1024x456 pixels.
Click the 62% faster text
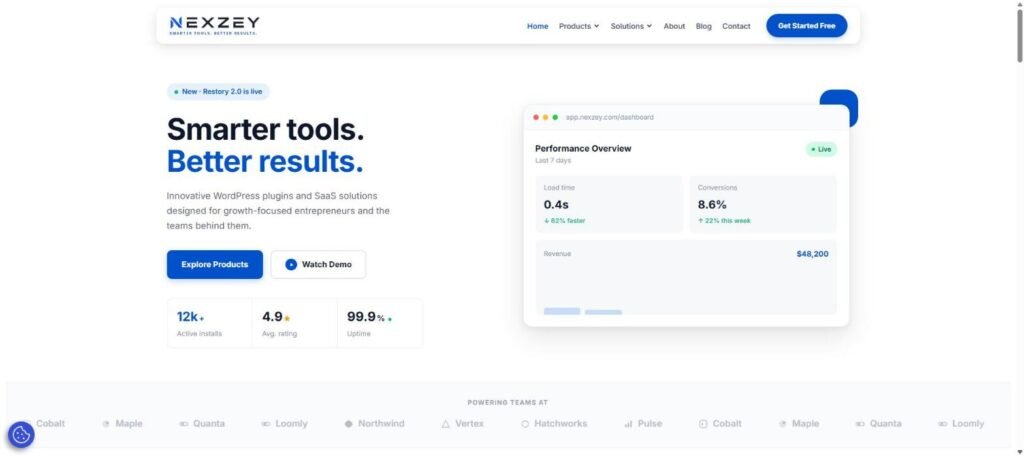click(564, 221)
